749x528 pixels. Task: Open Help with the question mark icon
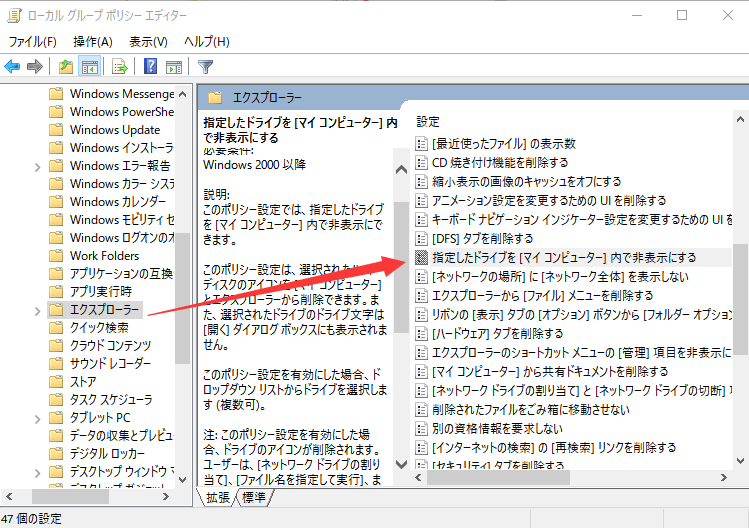[x=150, y=67]
